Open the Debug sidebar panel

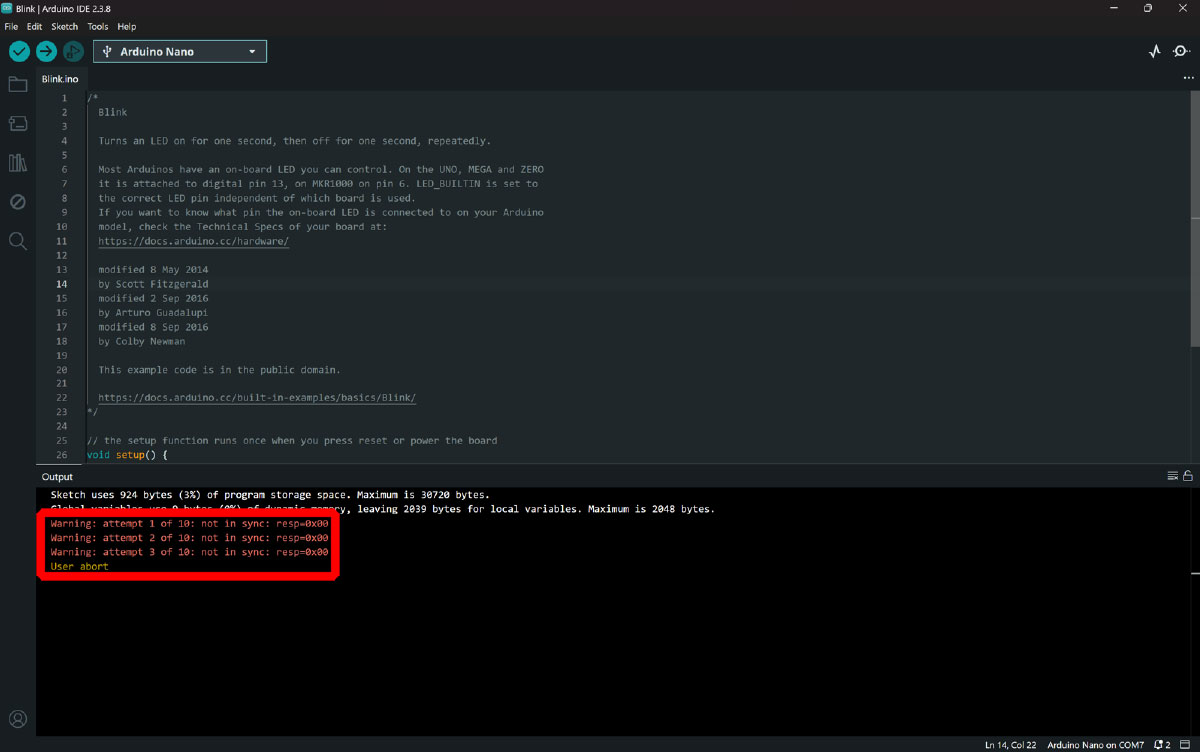click(17, 202)
